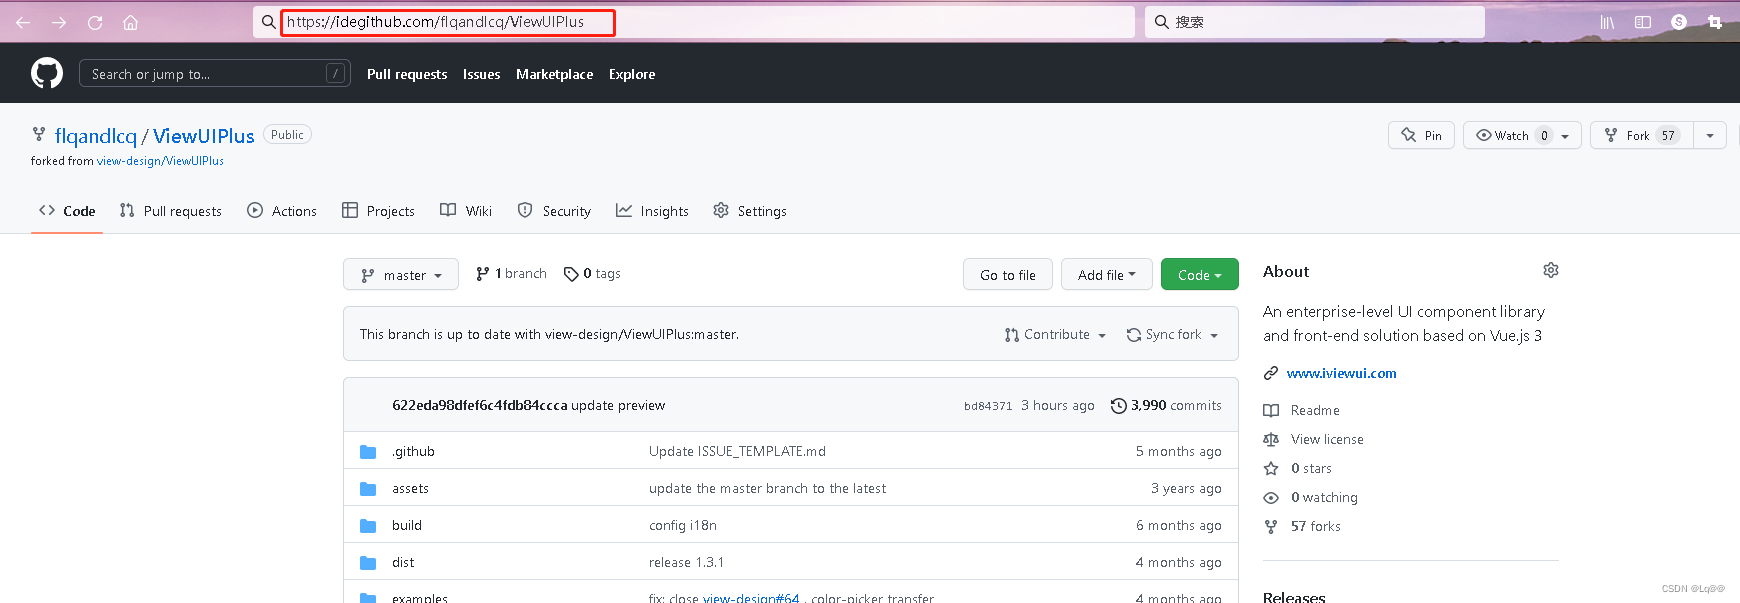Open upstream view-design/ViewUIPlus link
Viewport: 1740px width, 603px height.
[160, 161]
